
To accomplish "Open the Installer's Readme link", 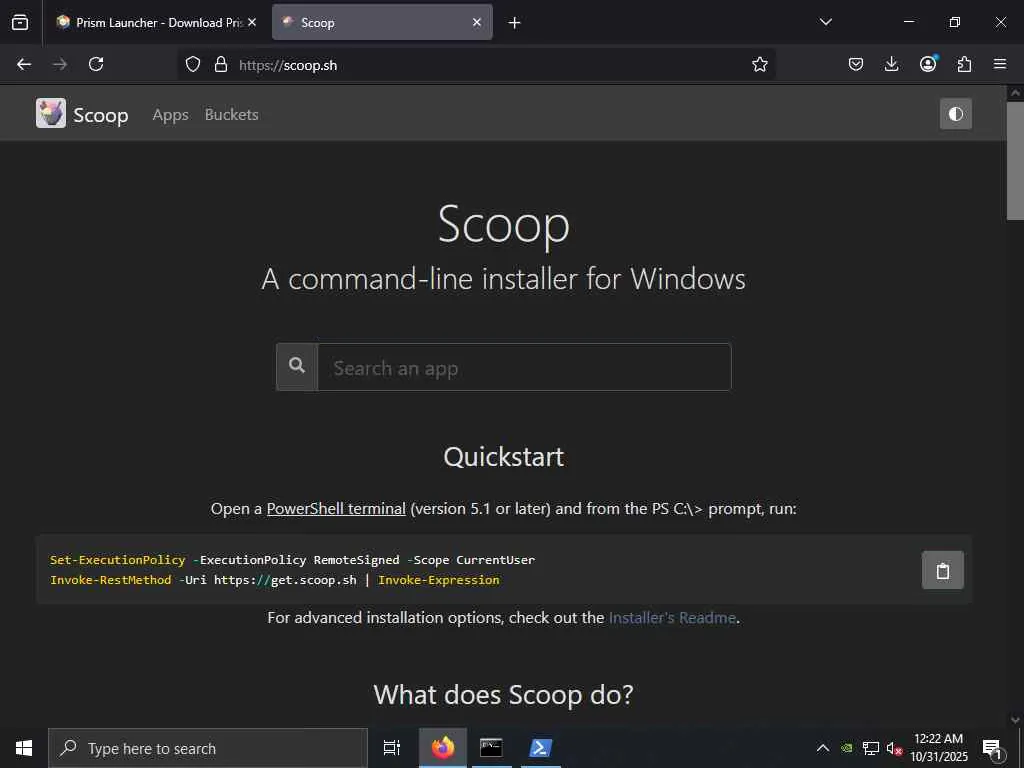I will (672, 618).
